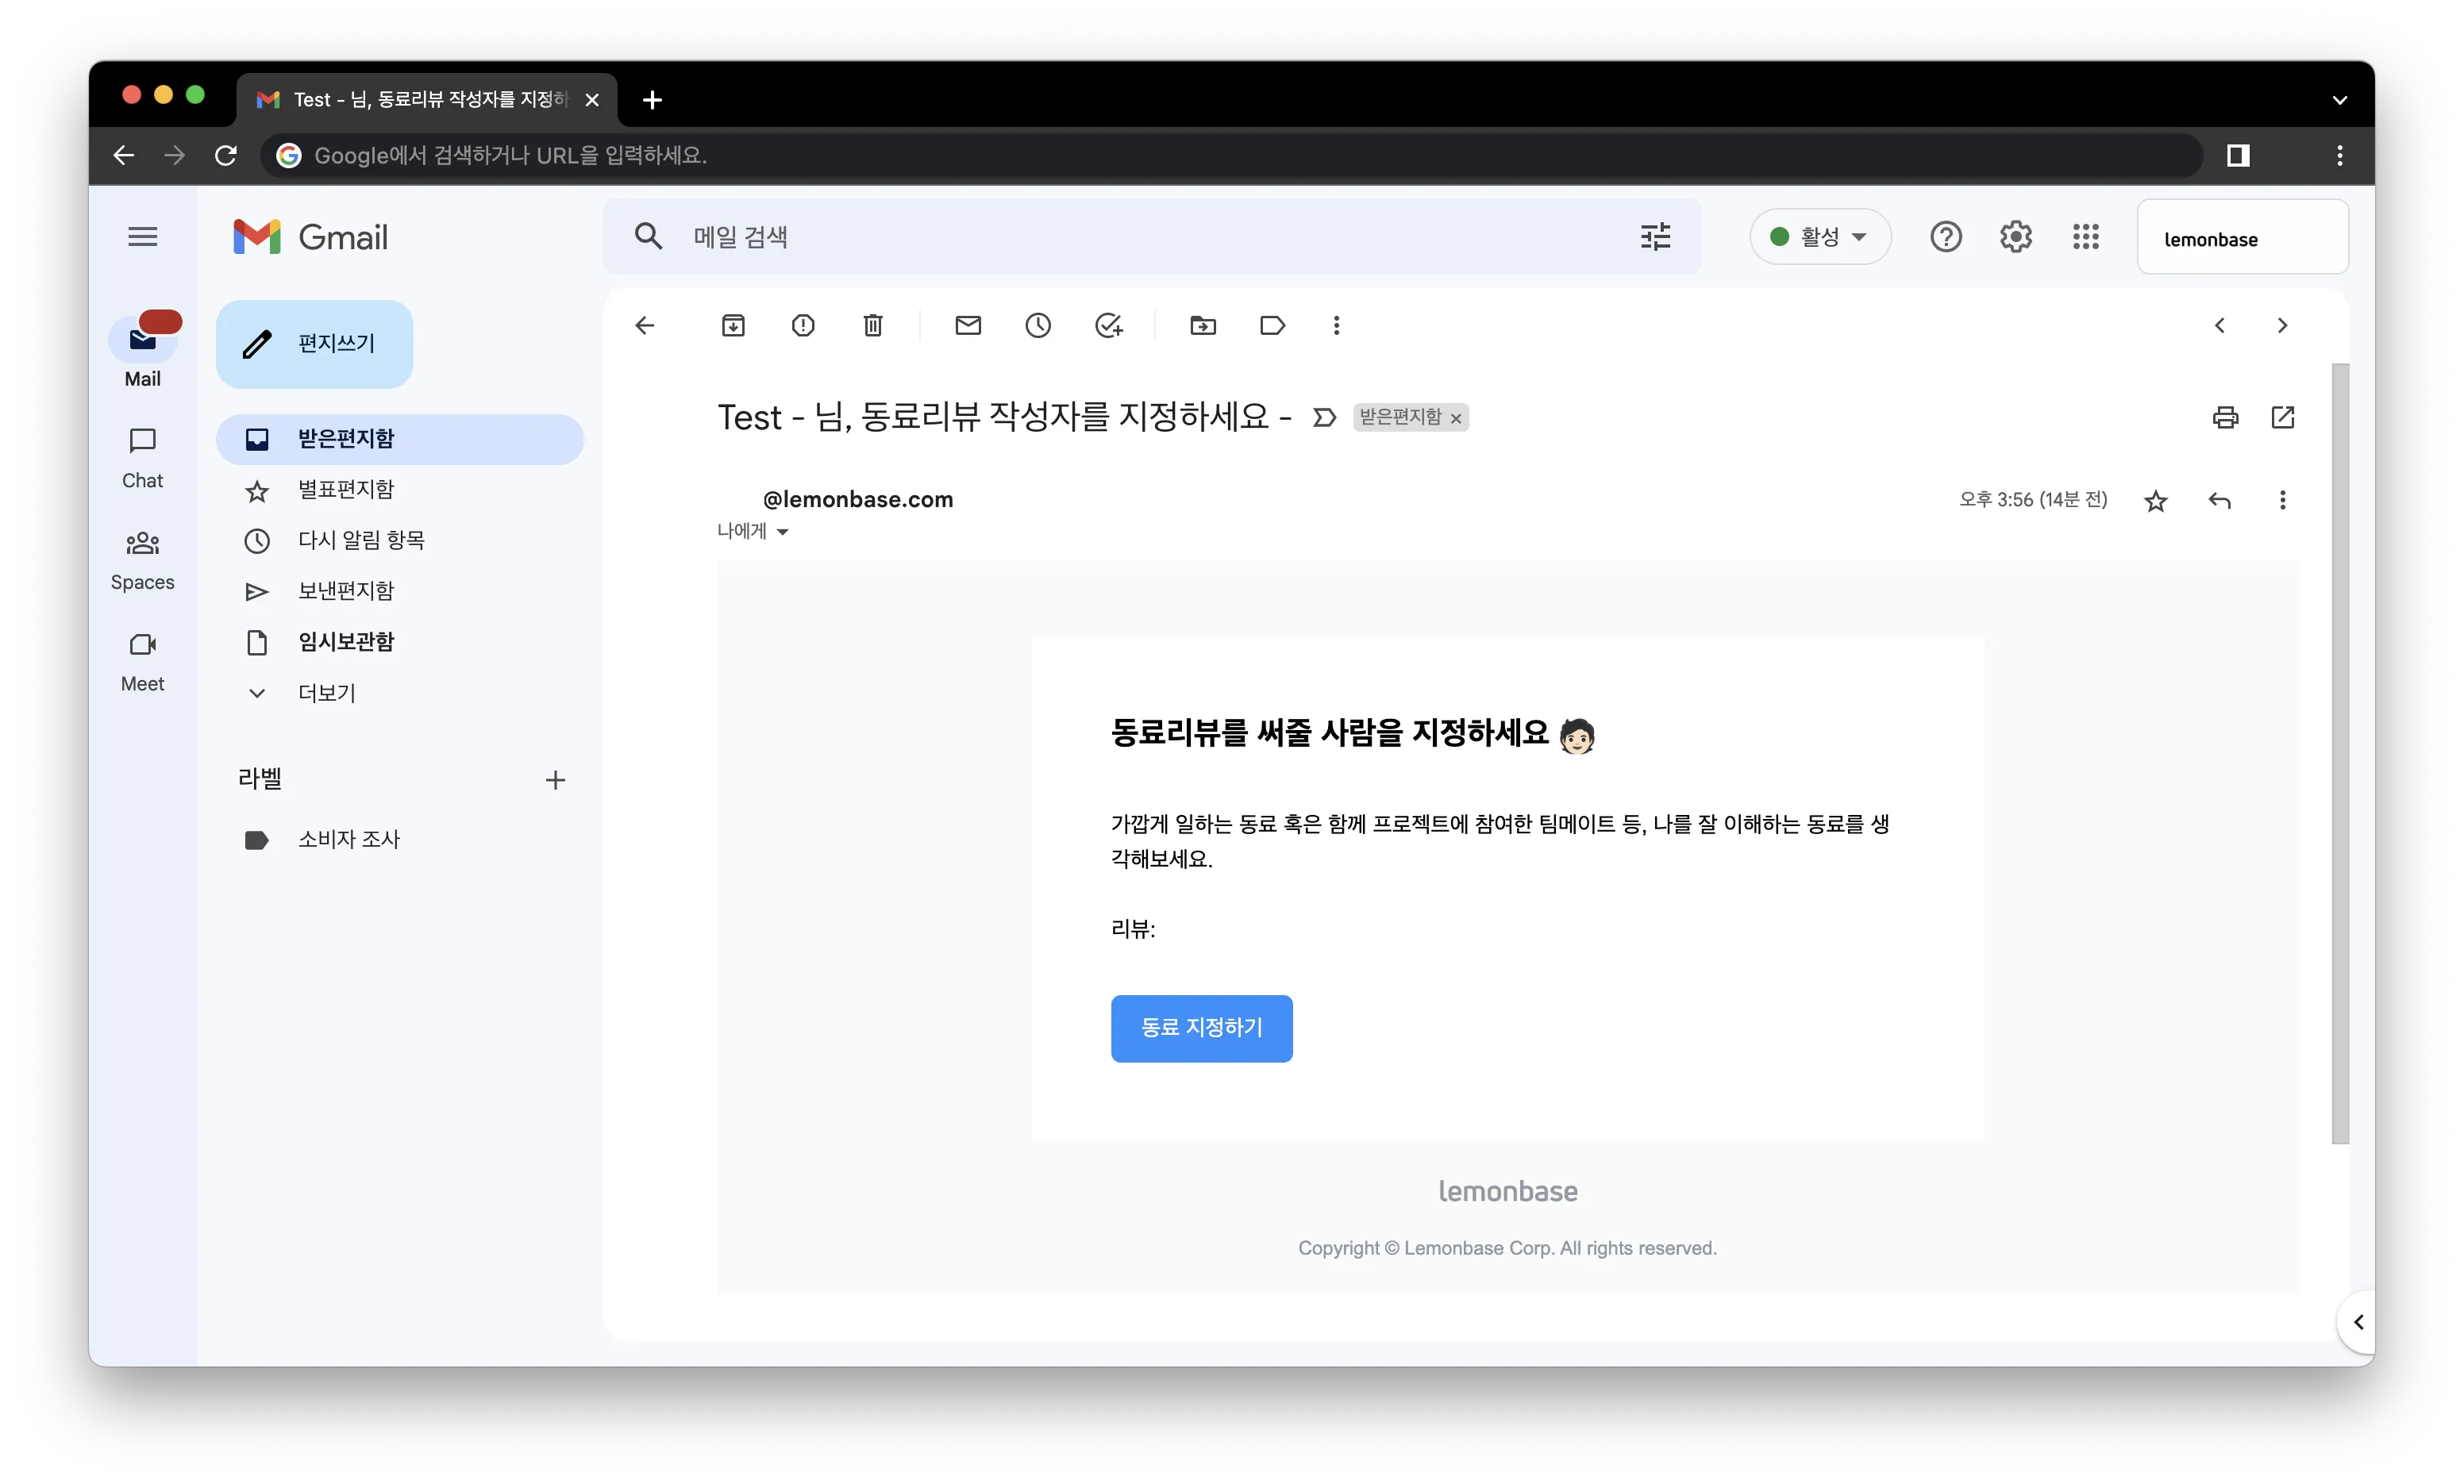
Task: Expand the 나에게 recipient details arrow
Action: tap(783, 532)
